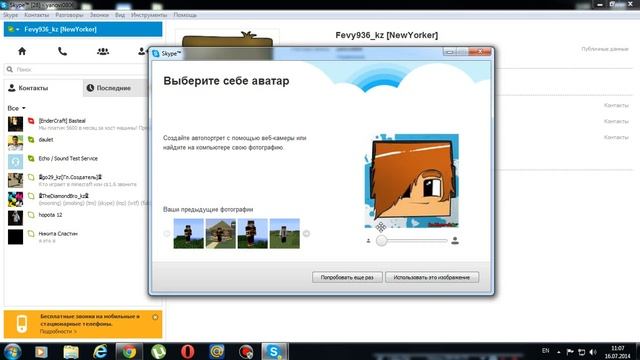Click the small person zoom-out icon
640x360 pixels.
pyautogui.click(x=368, y=241)
